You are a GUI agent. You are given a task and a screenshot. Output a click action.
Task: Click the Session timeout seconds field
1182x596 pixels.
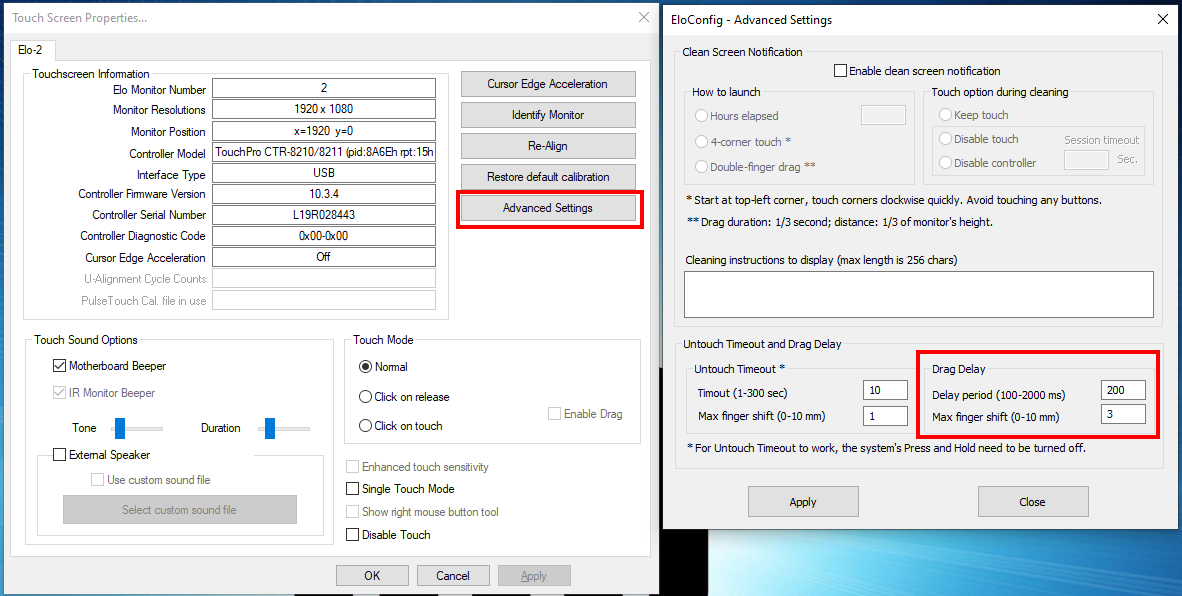point(1086,160)
